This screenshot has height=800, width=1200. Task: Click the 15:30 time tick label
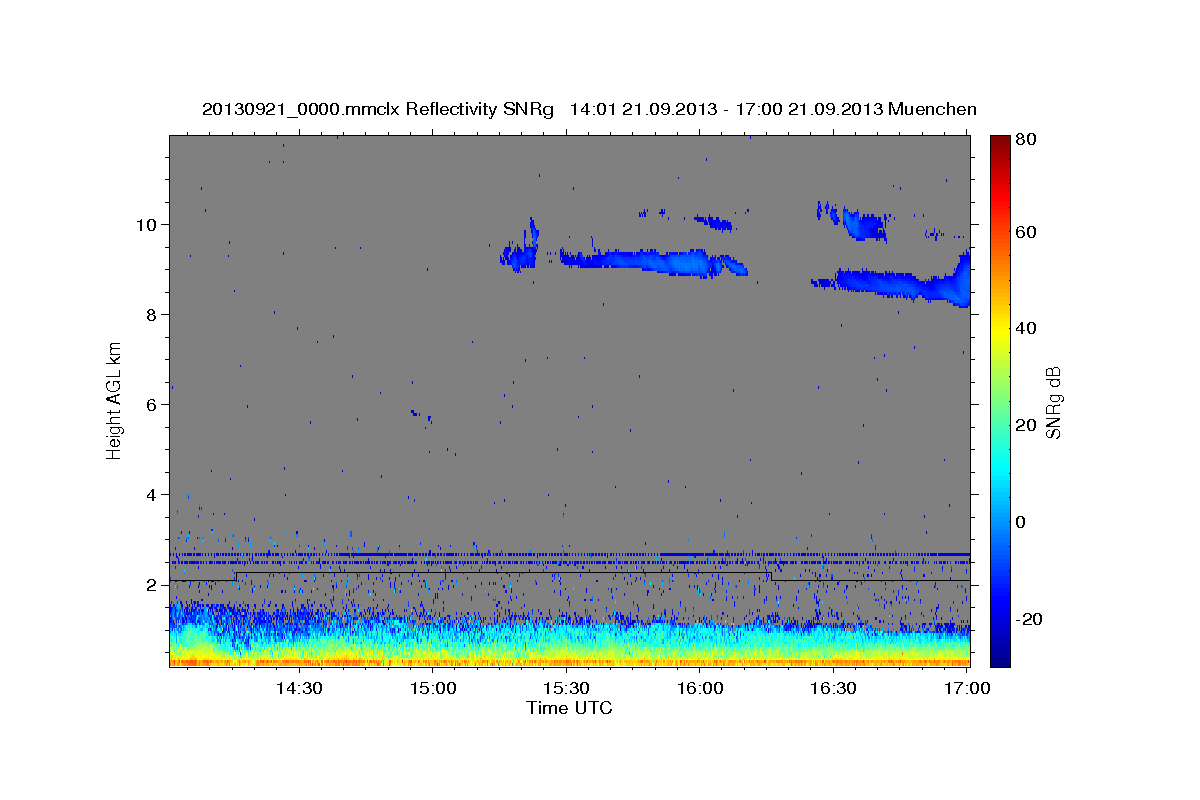(567, 688)
